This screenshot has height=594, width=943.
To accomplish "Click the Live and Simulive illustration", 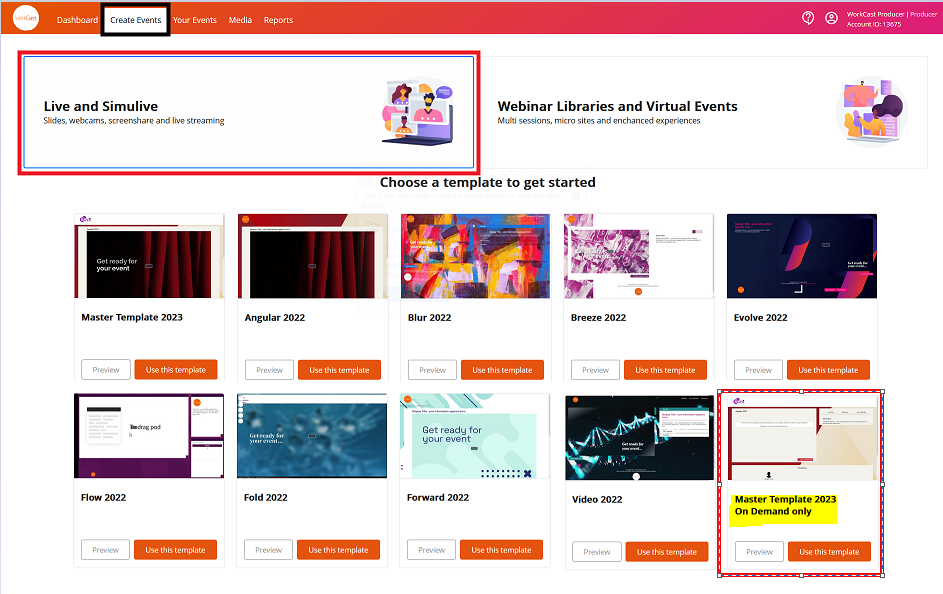I will (x=419, y=112).
